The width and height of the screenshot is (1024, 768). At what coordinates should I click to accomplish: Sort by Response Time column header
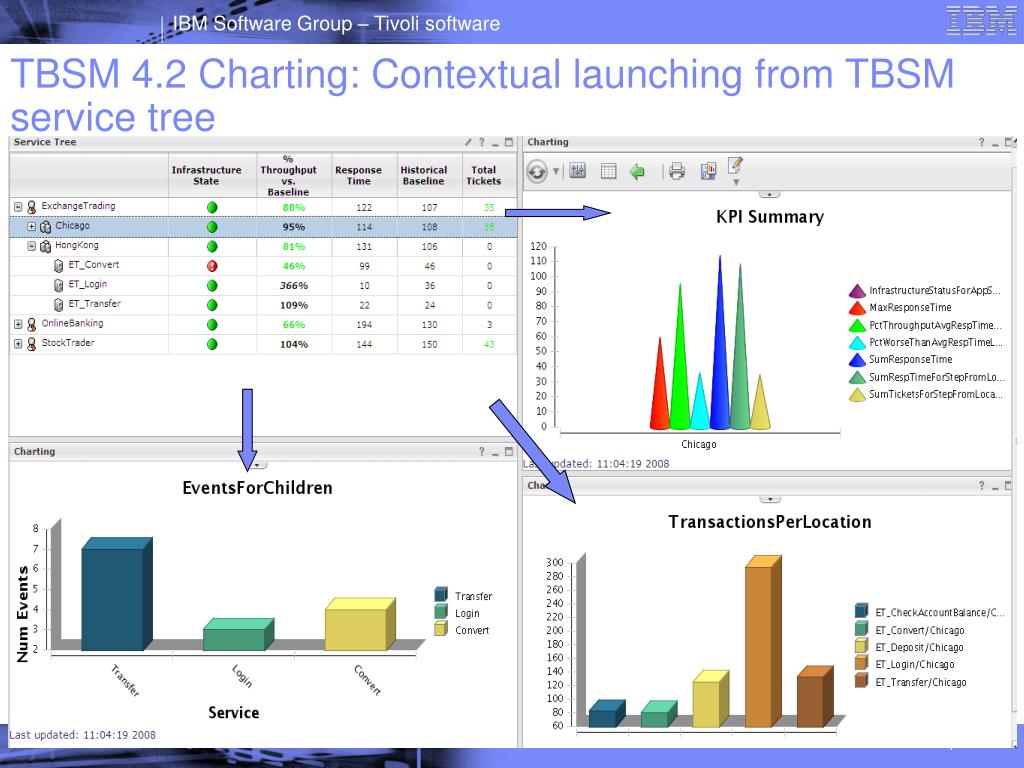tap(359, 175)
